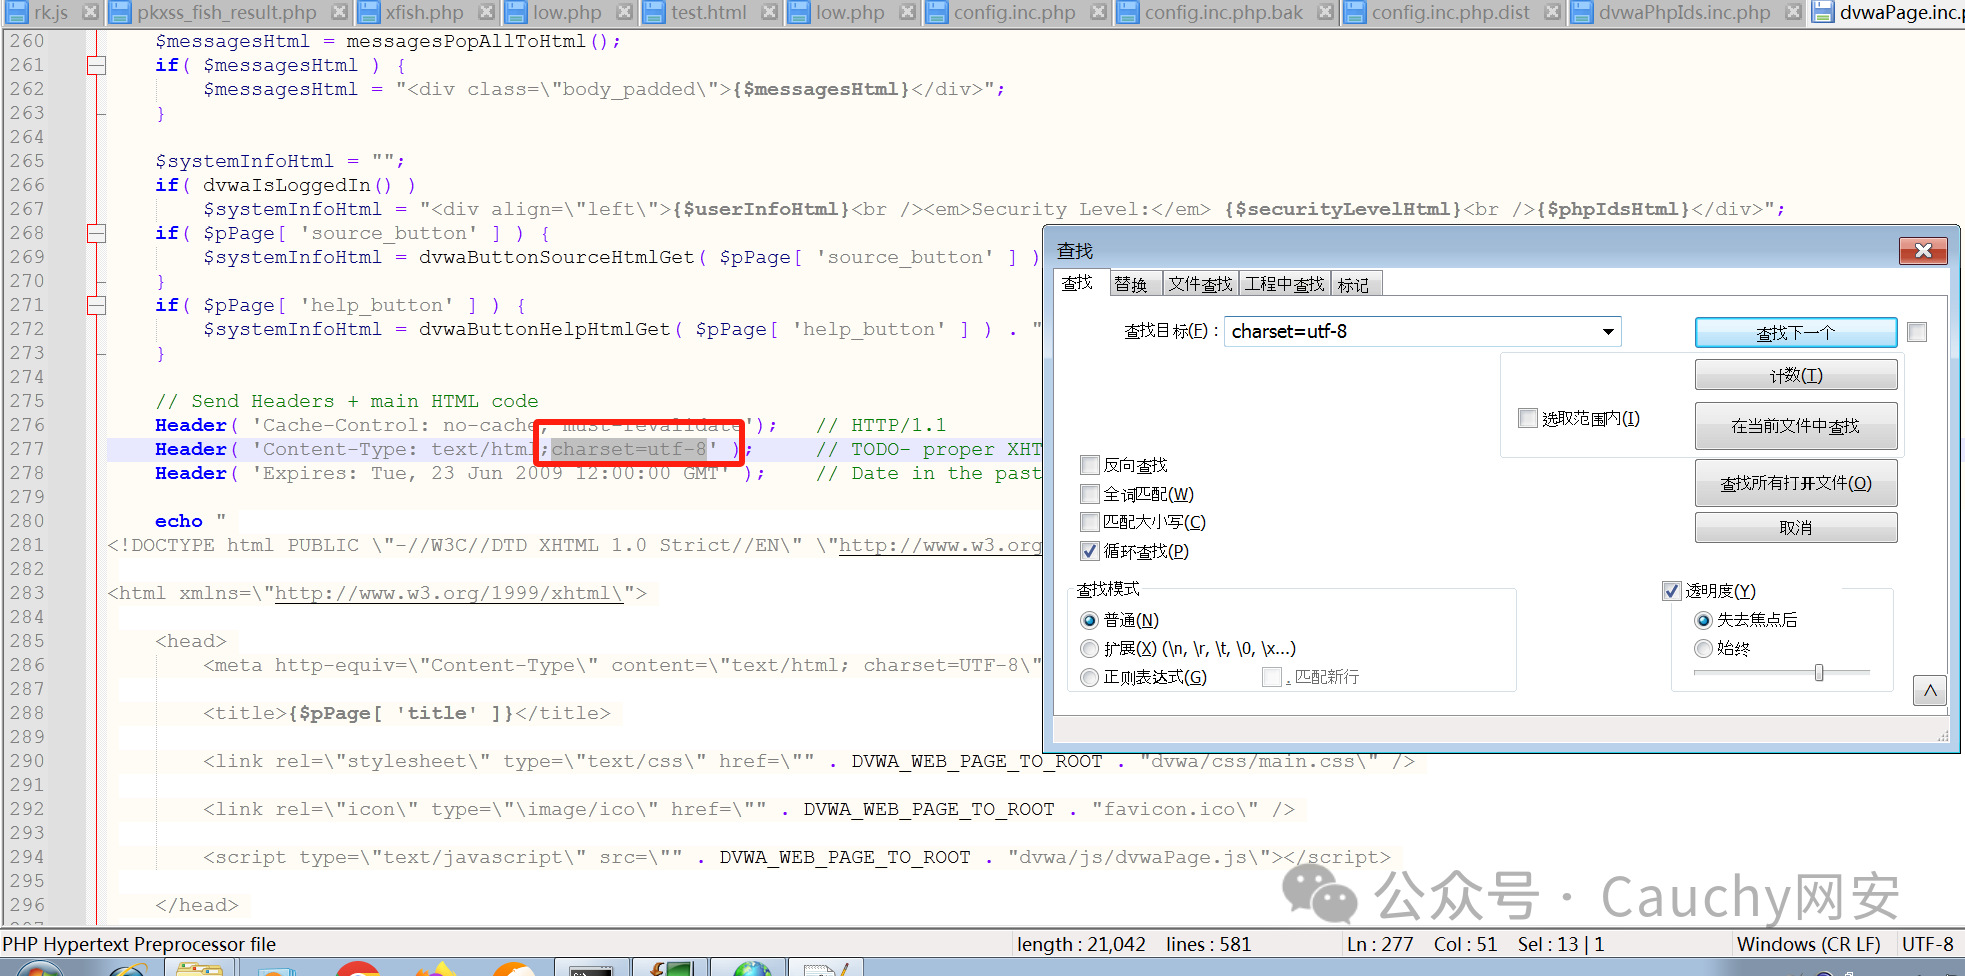Enable 全词匹配 whole word matching
This screenshot has width=1965, height=976.
(1091, 494)
